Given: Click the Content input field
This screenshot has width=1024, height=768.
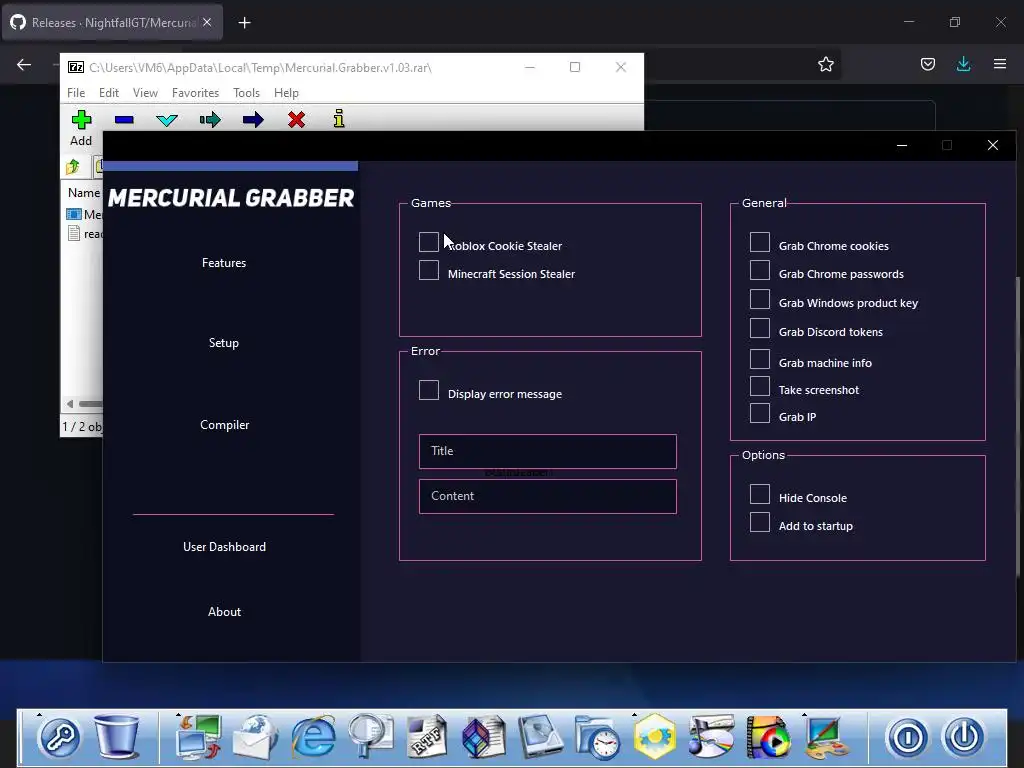Looking at the screenshot, I should [547, 496].
